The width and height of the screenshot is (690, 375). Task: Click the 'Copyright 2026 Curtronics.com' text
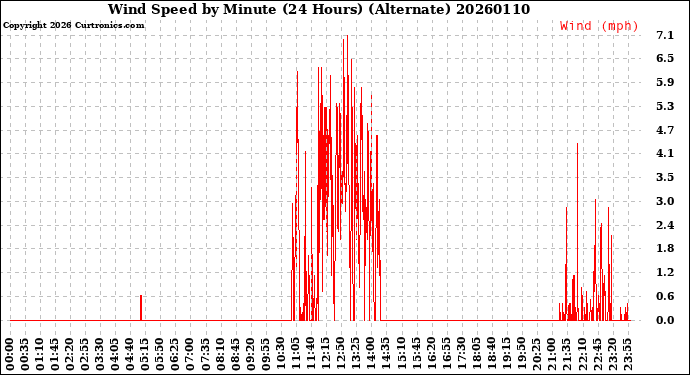pos(73,25)
